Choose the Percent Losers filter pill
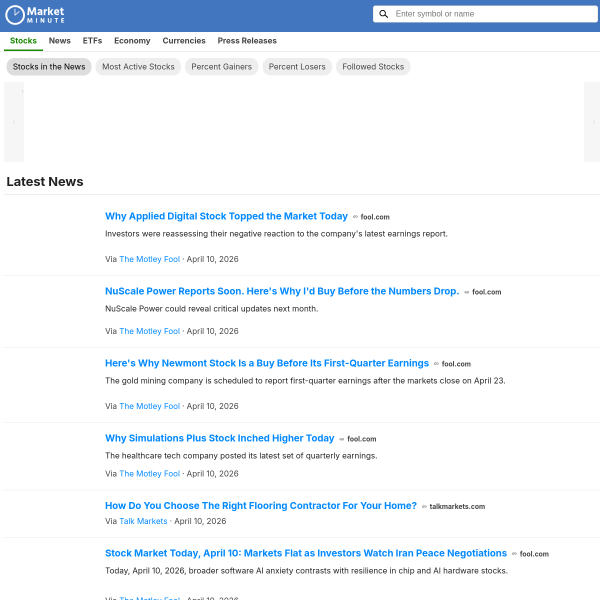The height and width of the screenshot is (600, 600). (297, 67)
